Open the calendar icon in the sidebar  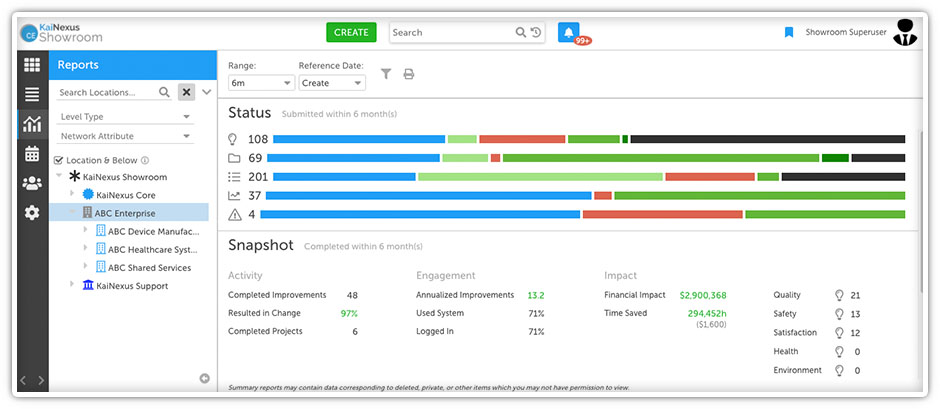point(32,153)
